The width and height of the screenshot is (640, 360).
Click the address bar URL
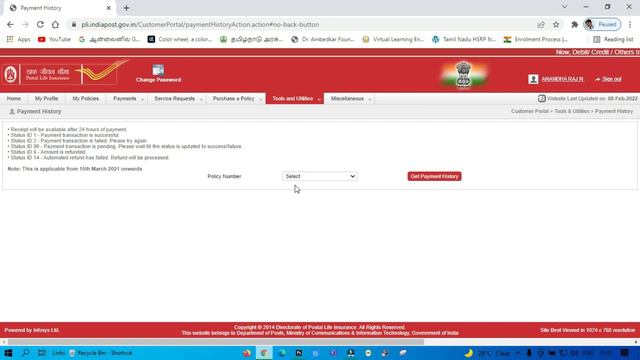pos(200,24)
